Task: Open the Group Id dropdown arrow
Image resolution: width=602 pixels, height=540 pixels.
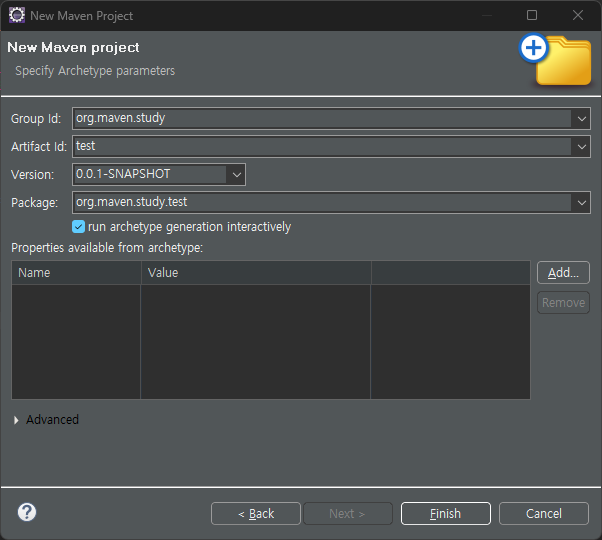Action: pos(581,119)
